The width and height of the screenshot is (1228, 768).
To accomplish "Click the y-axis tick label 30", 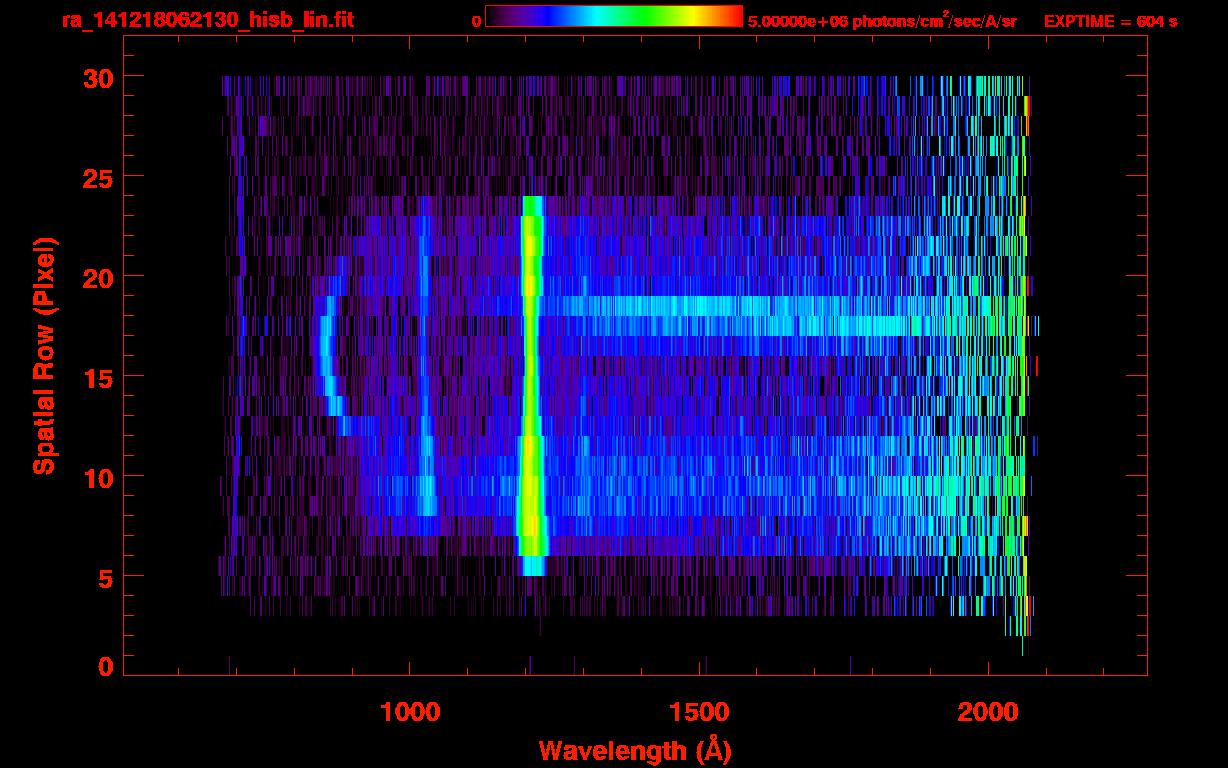I will 96,76.
